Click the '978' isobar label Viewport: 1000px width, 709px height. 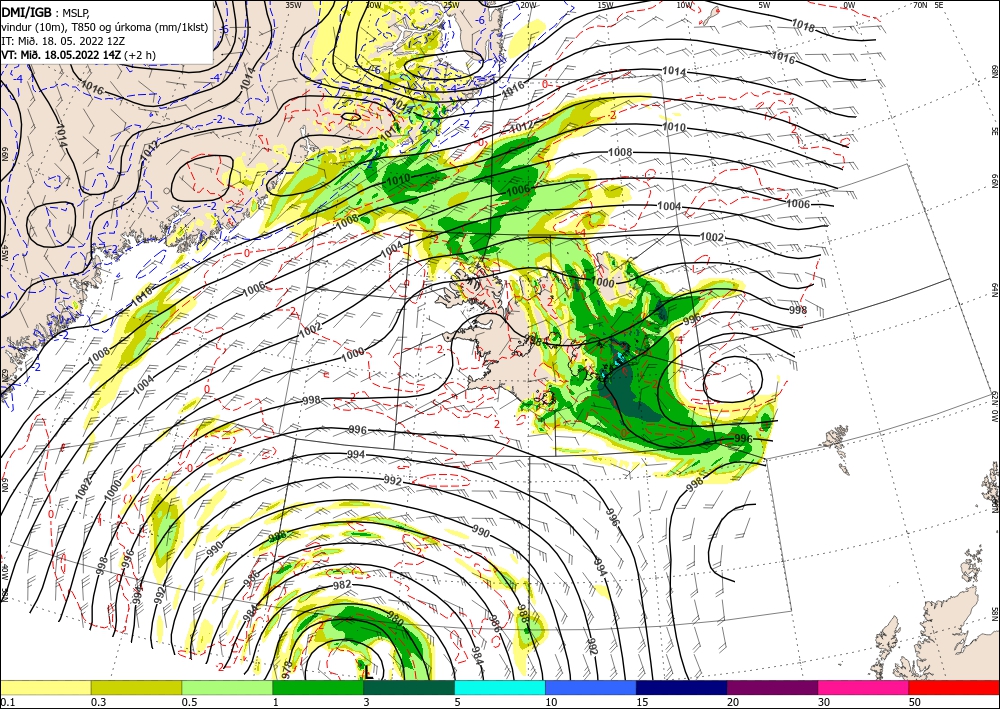pyautogui.click(x=287, y=669)
